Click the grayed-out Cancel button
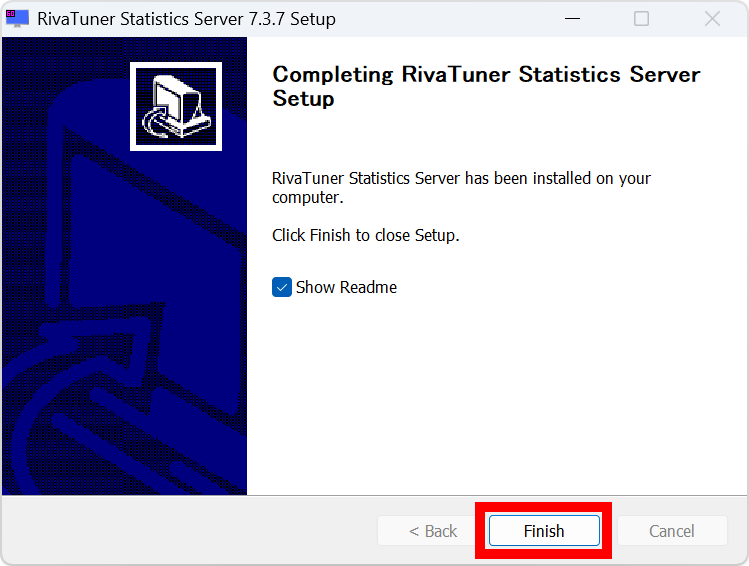The width and height of the screenshot is (749, 566). coord(671,531)
